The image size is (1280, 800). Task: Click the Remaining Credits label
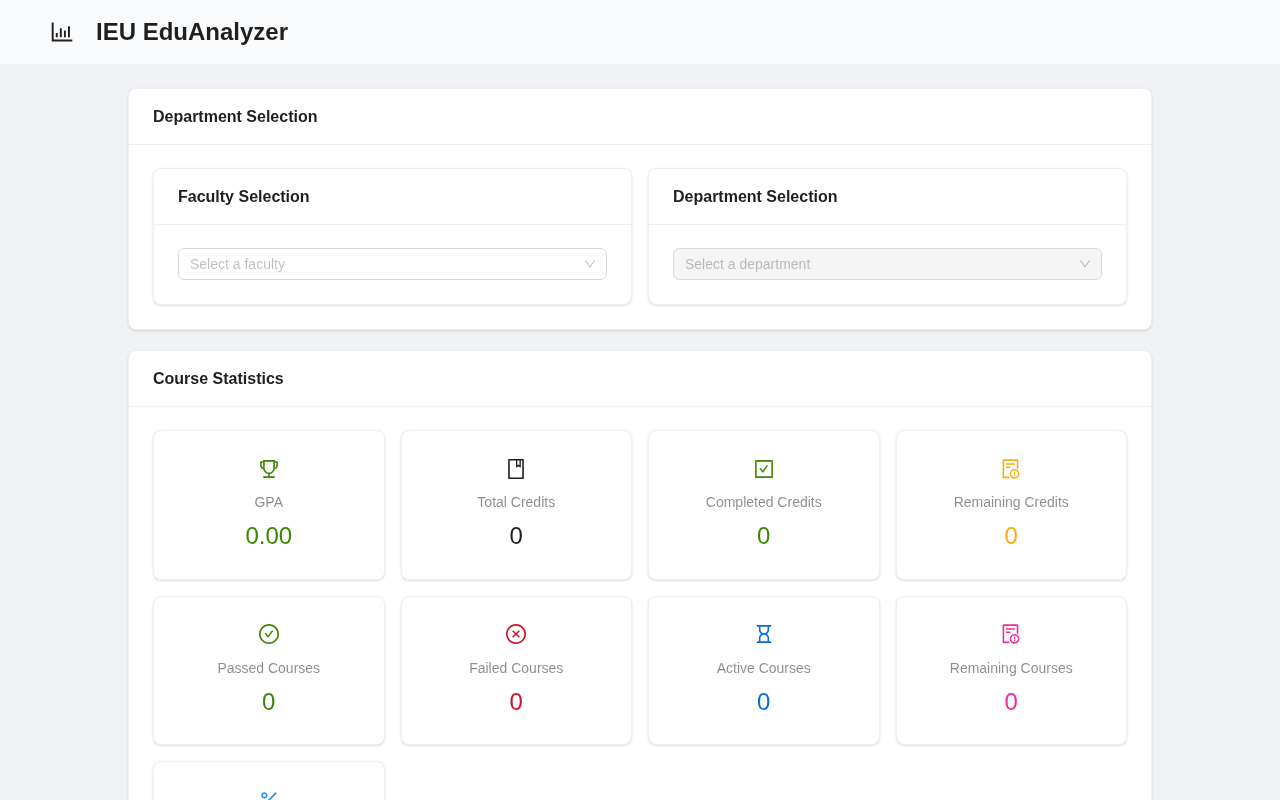point(1011,502)
